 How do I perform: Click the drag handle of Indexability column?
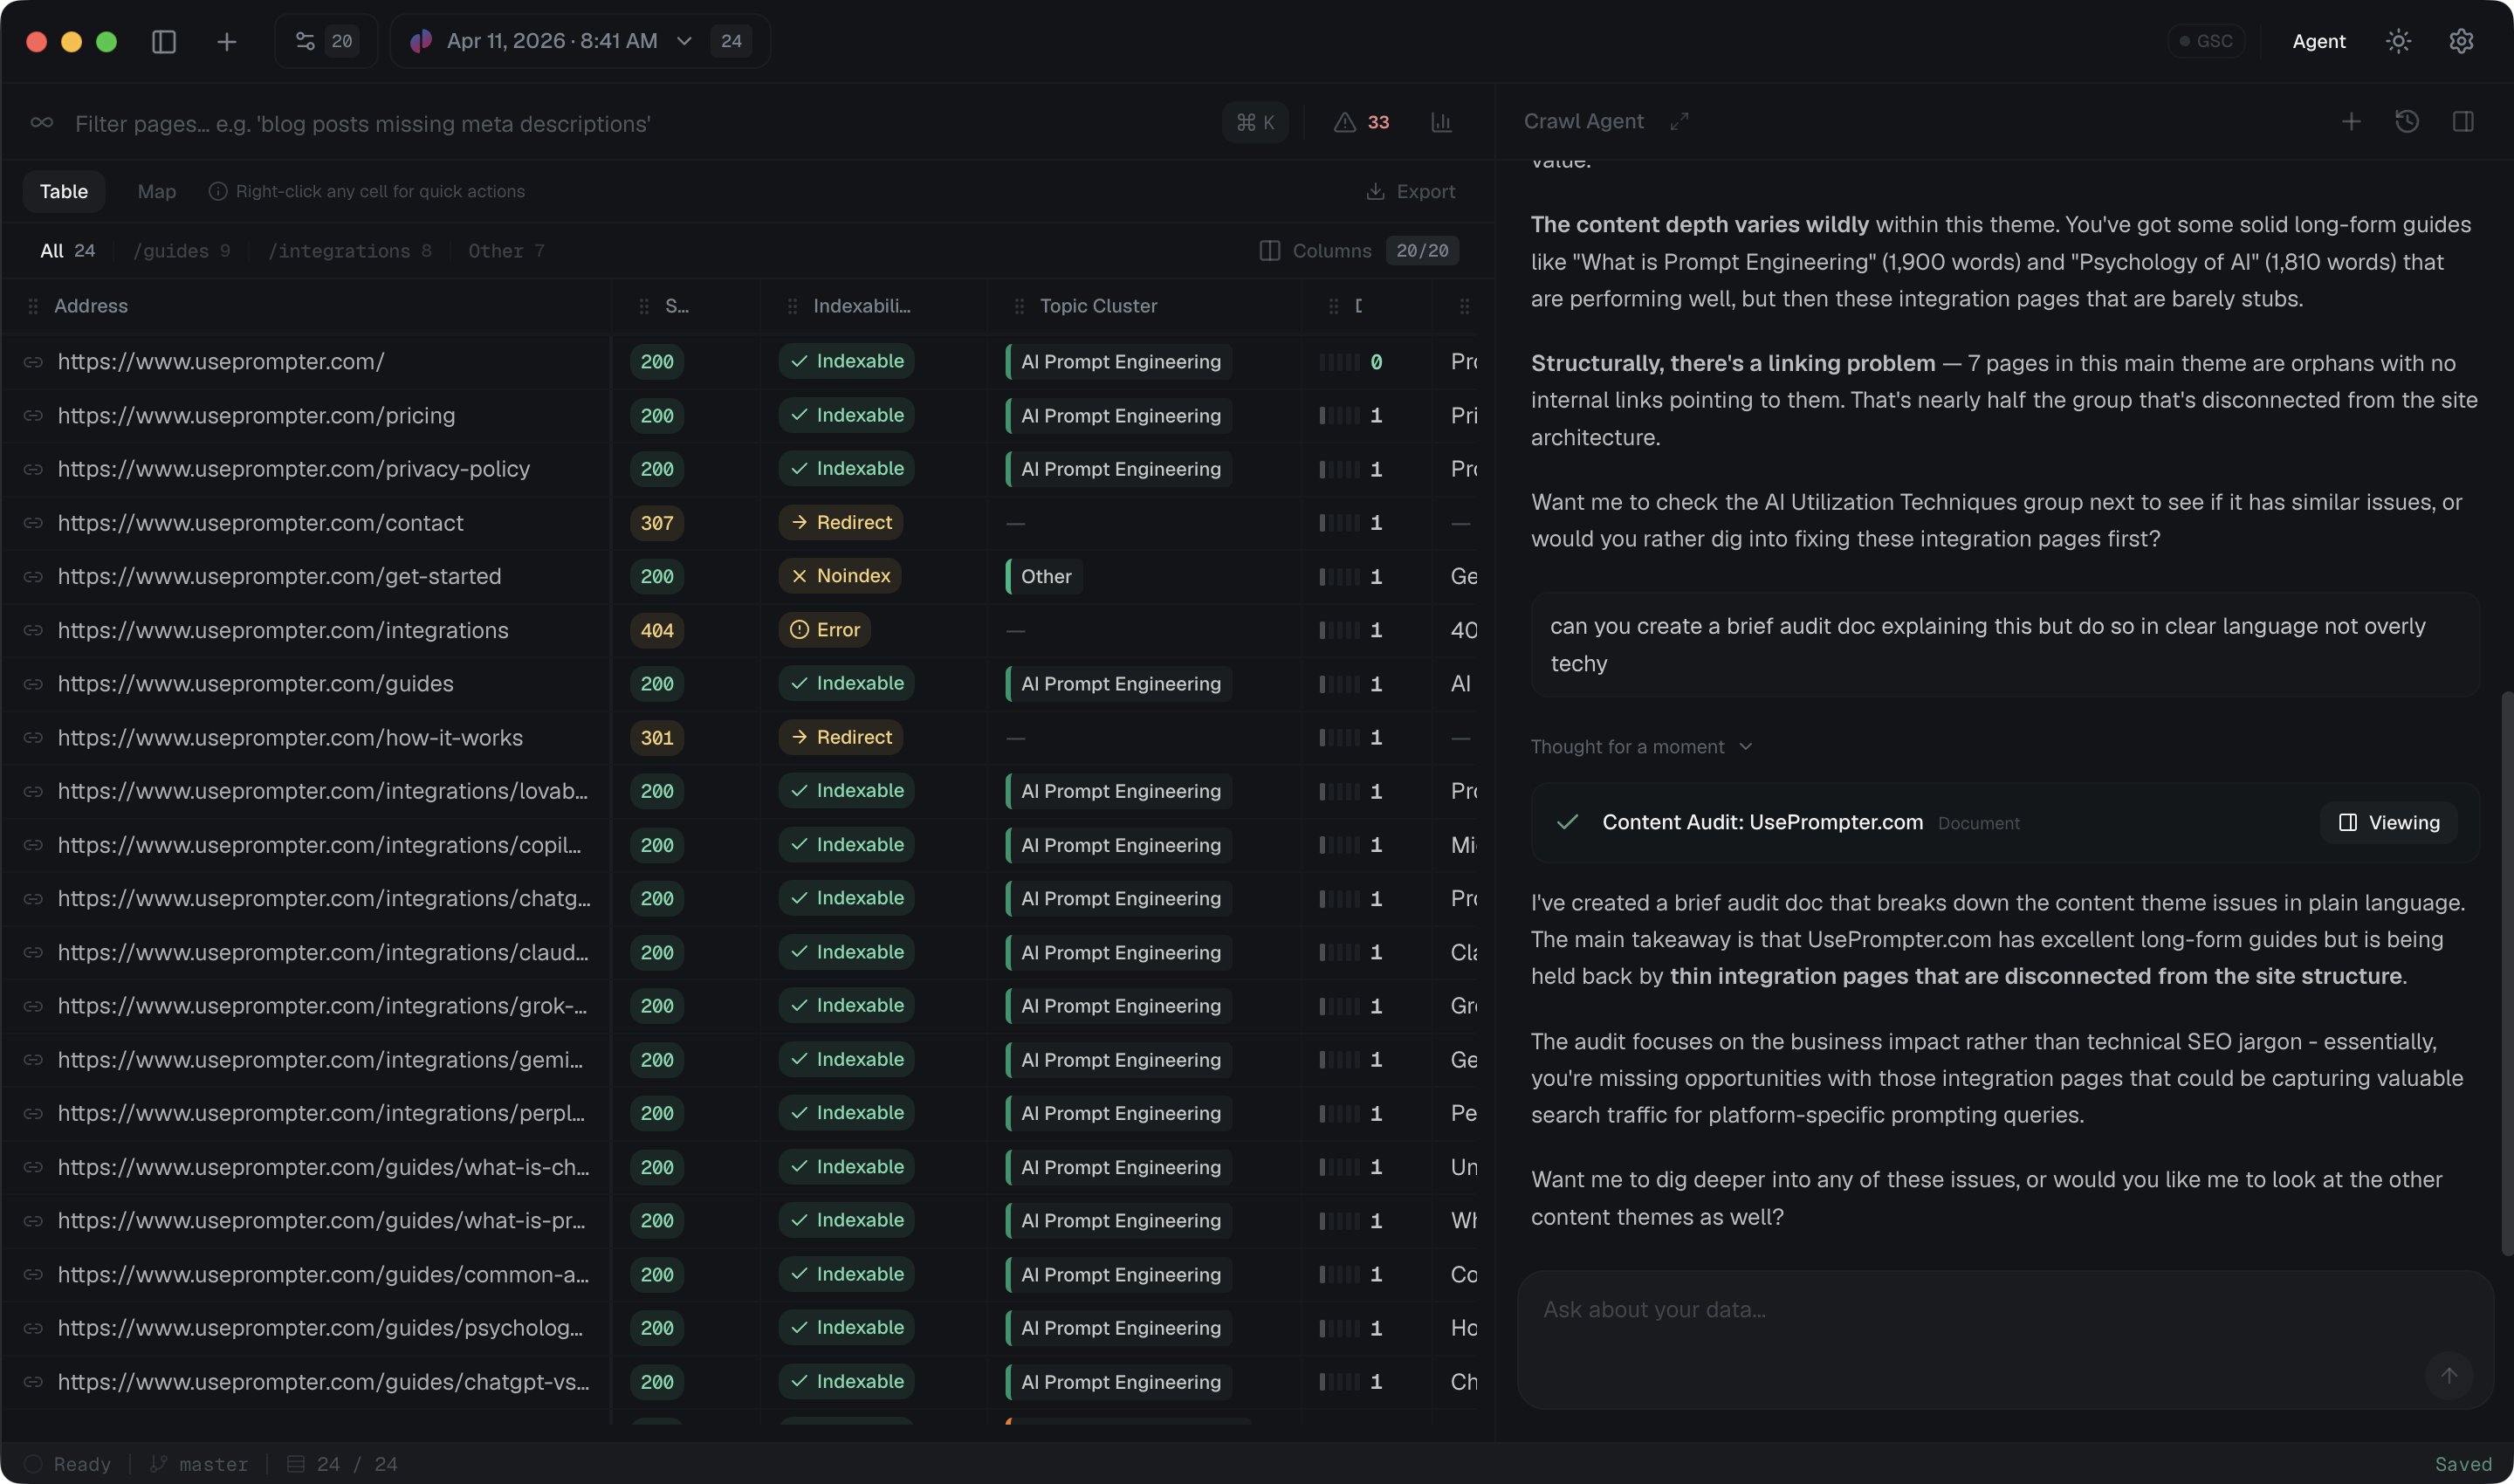click(x=792, y=306)
